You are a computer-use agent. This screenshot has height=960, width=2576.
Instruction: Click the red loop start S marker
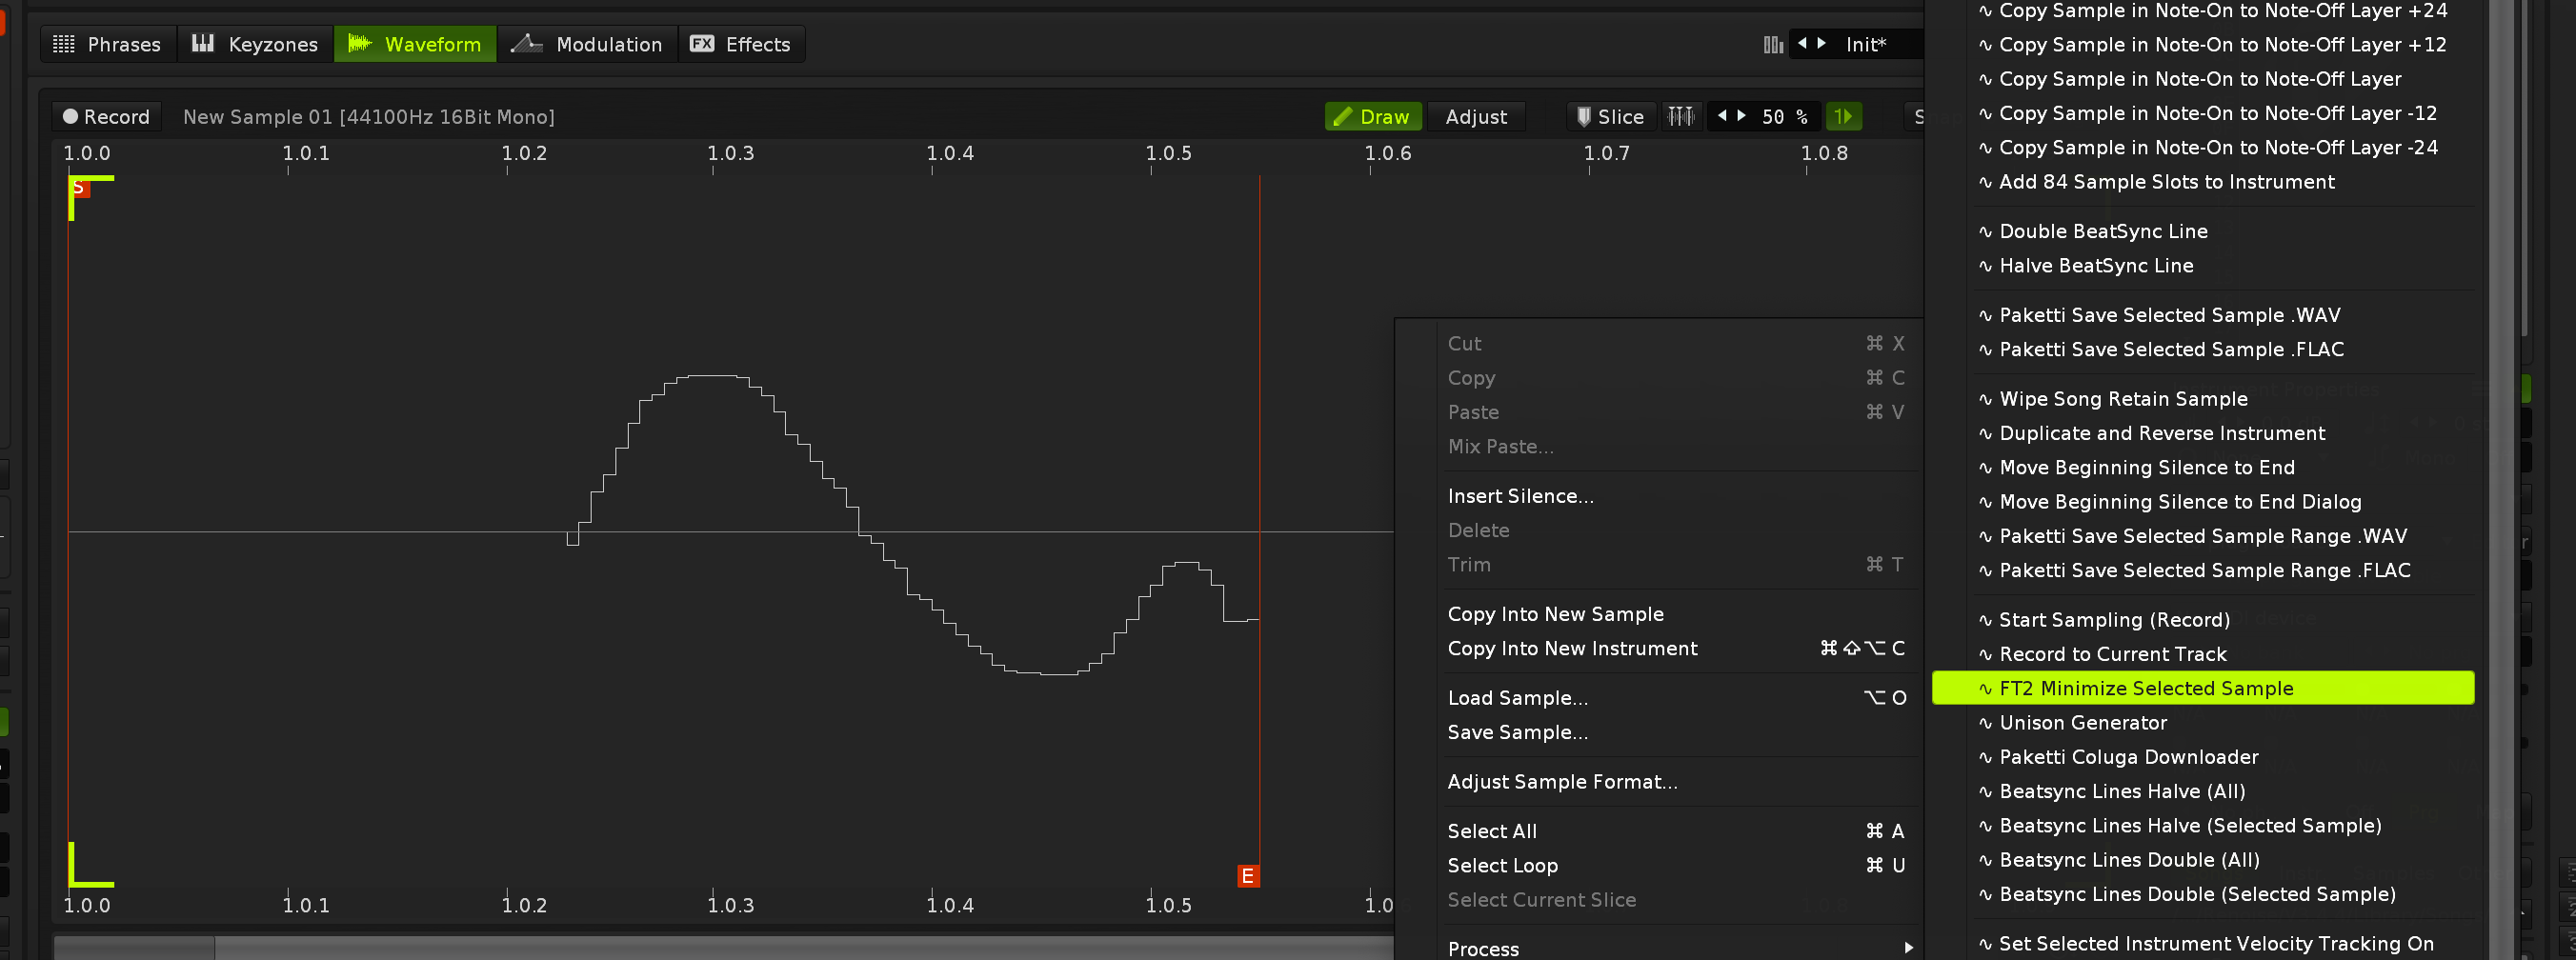tap(79, 188)
